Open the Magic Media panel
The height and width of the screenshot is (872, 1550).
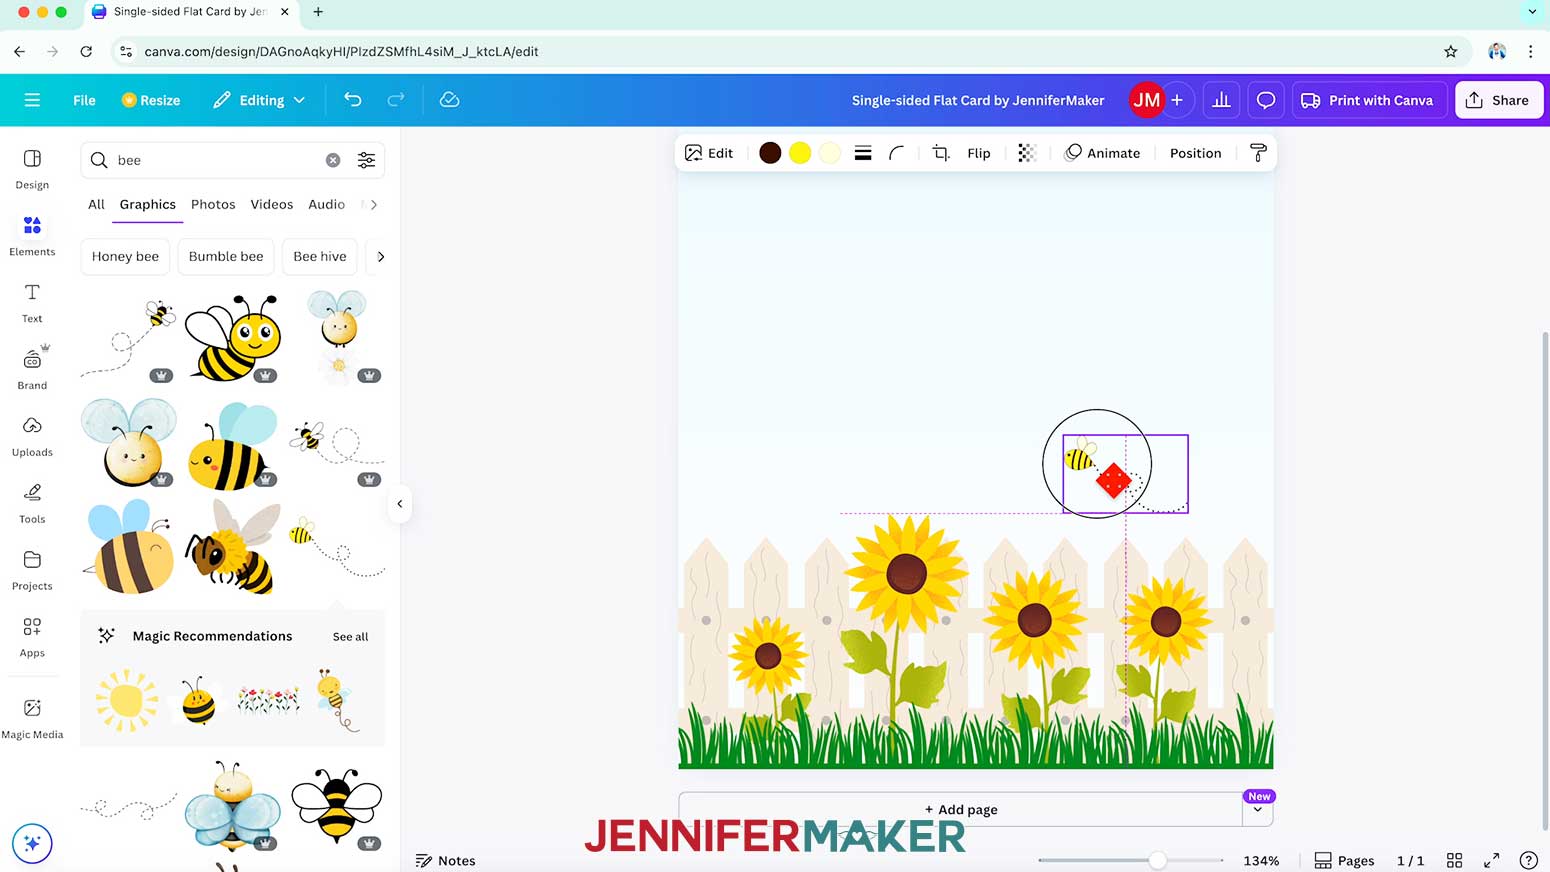pos(32,718)
